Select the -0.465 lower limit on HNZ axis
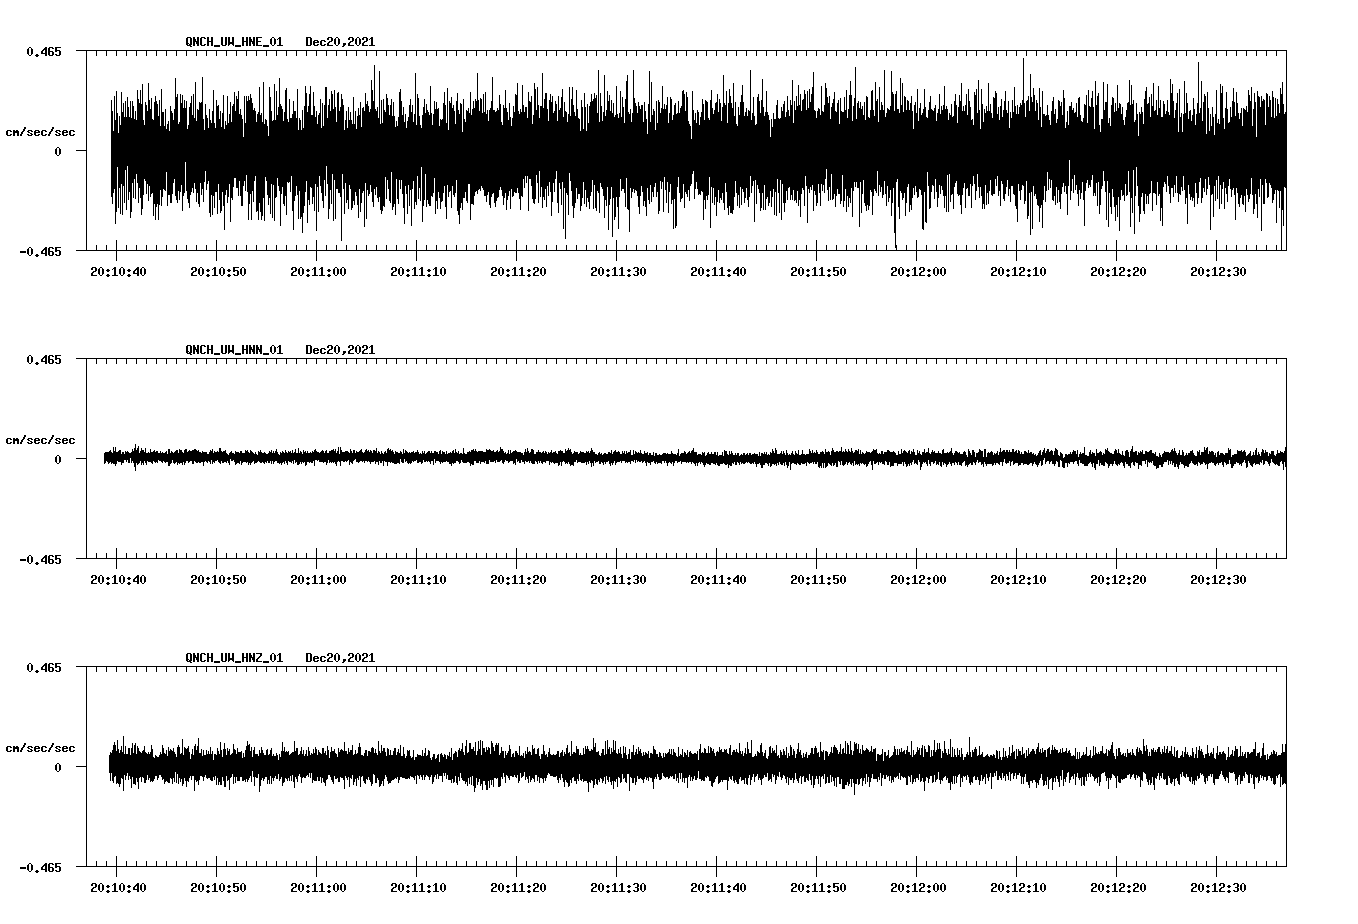 pyautogui.click(x=40, y=868)
